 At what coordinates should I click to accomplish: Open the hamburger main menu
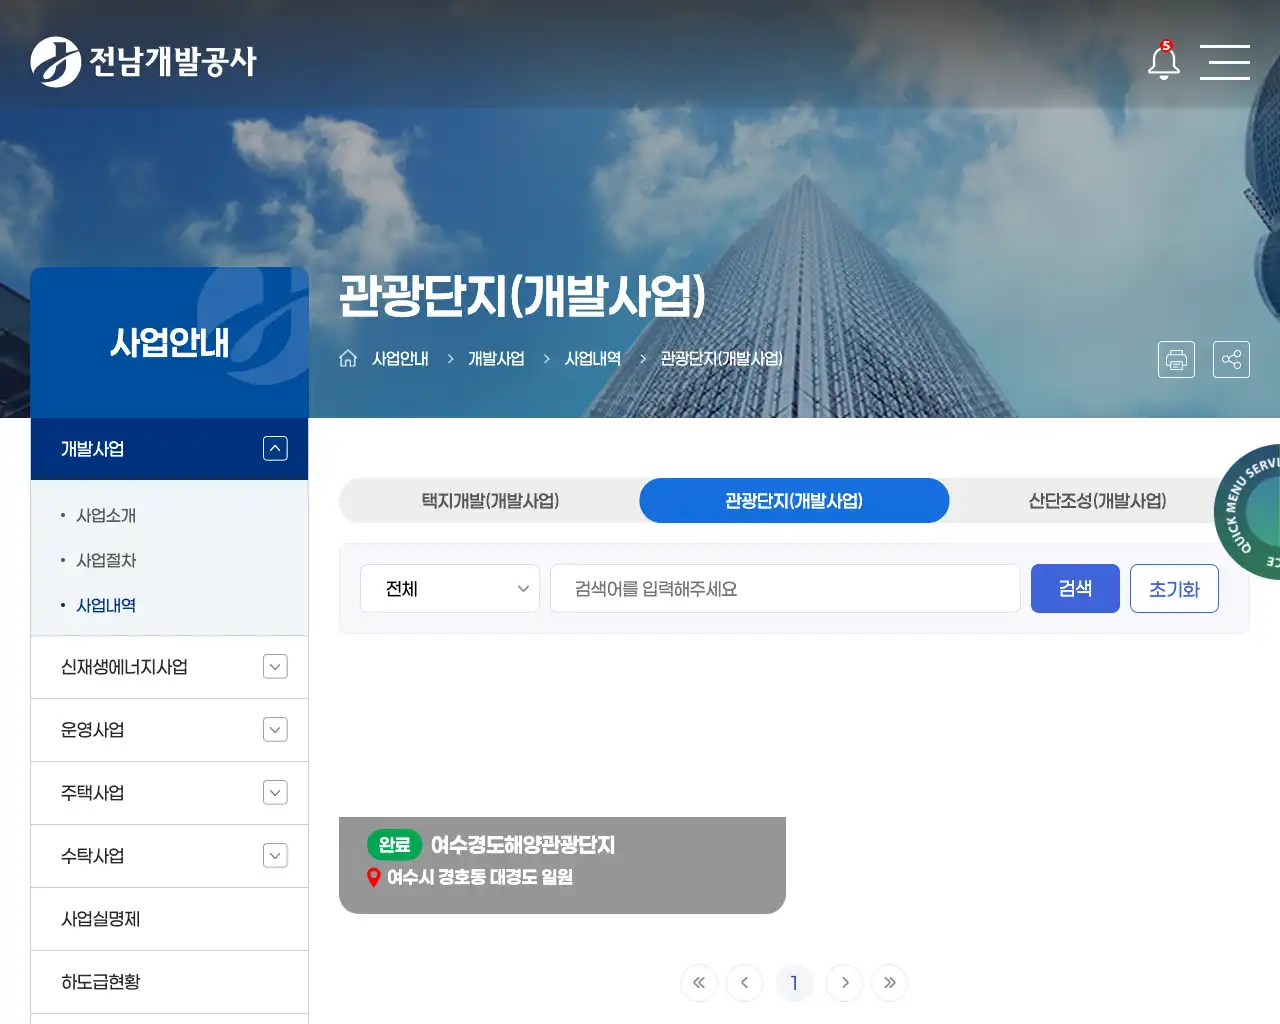tap(1225, 62)
